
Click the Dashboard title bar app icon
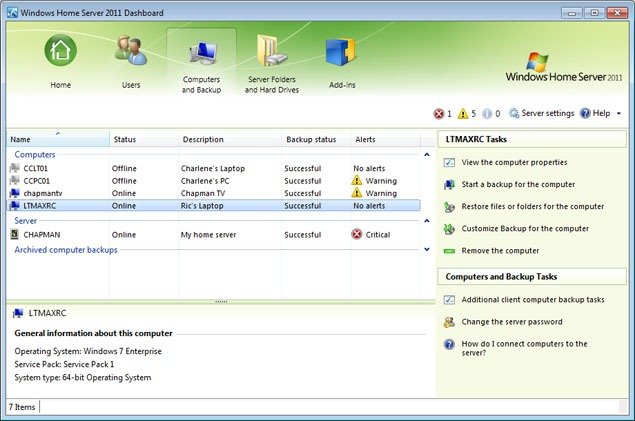13,13
